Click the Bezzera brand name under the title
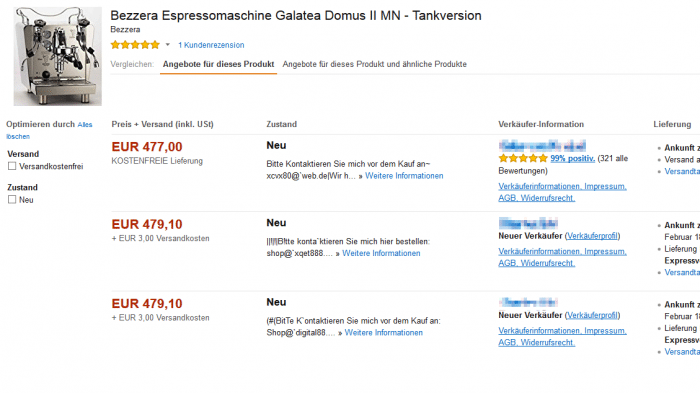 click(125, 29)
